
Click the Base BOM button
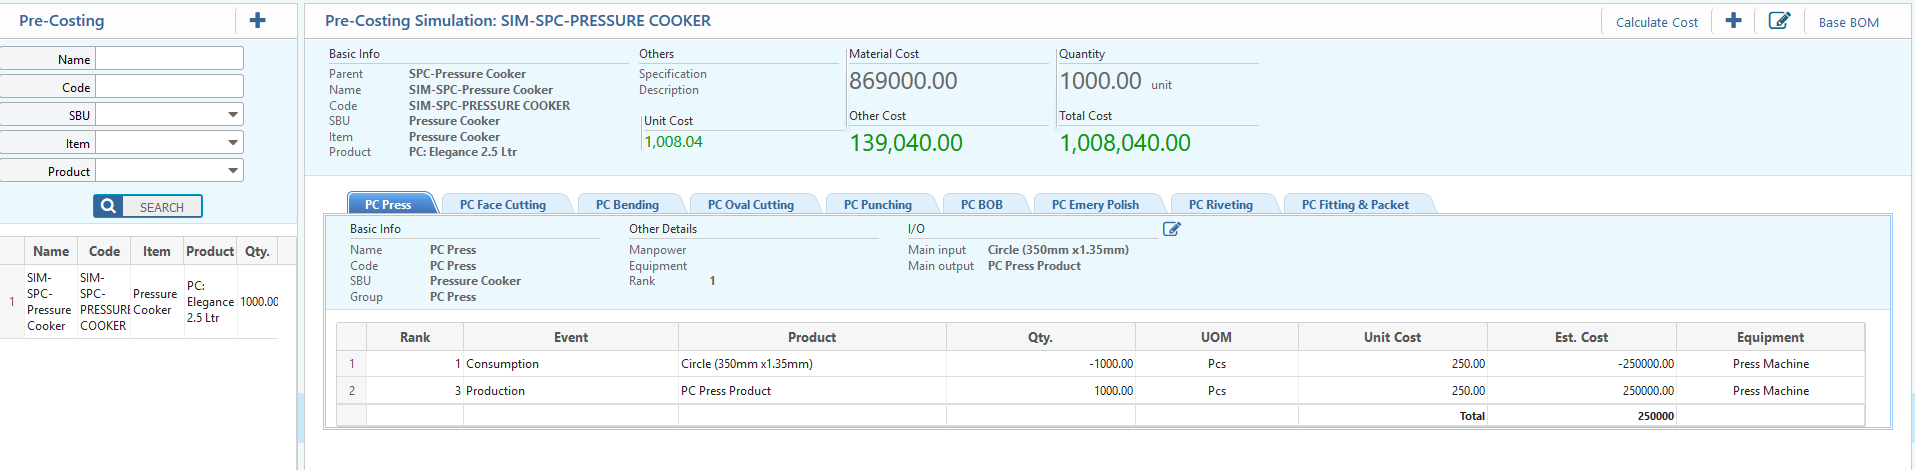pyautogui.click(x=1848, y=22)
